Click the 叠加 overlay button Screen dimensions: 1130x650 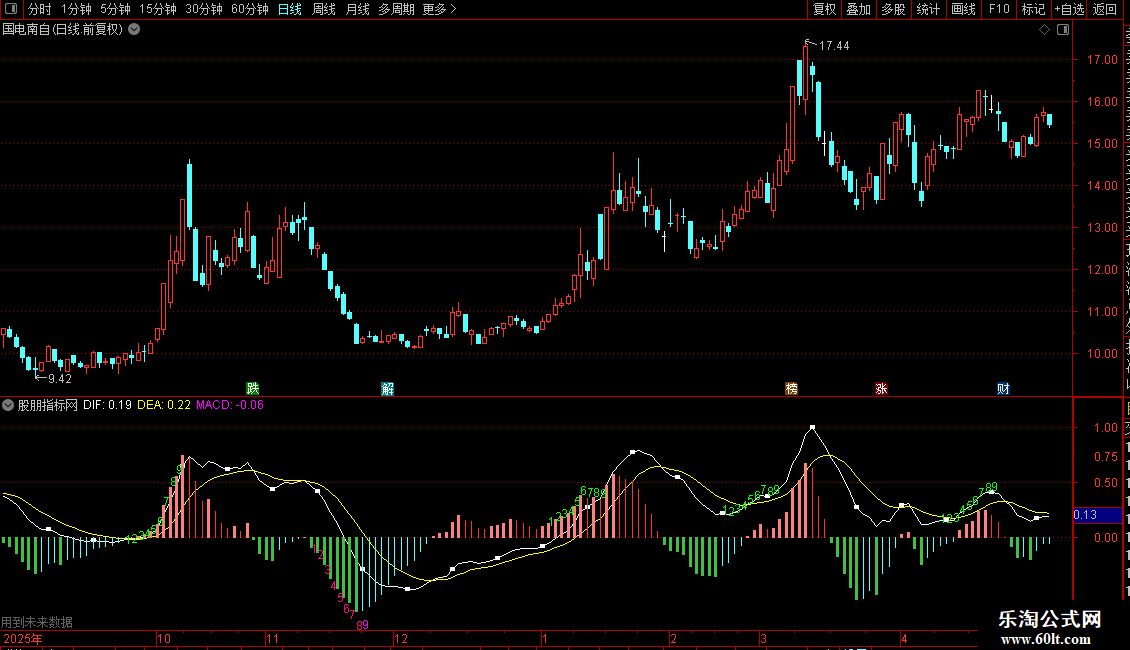click(x=859, y=9)
